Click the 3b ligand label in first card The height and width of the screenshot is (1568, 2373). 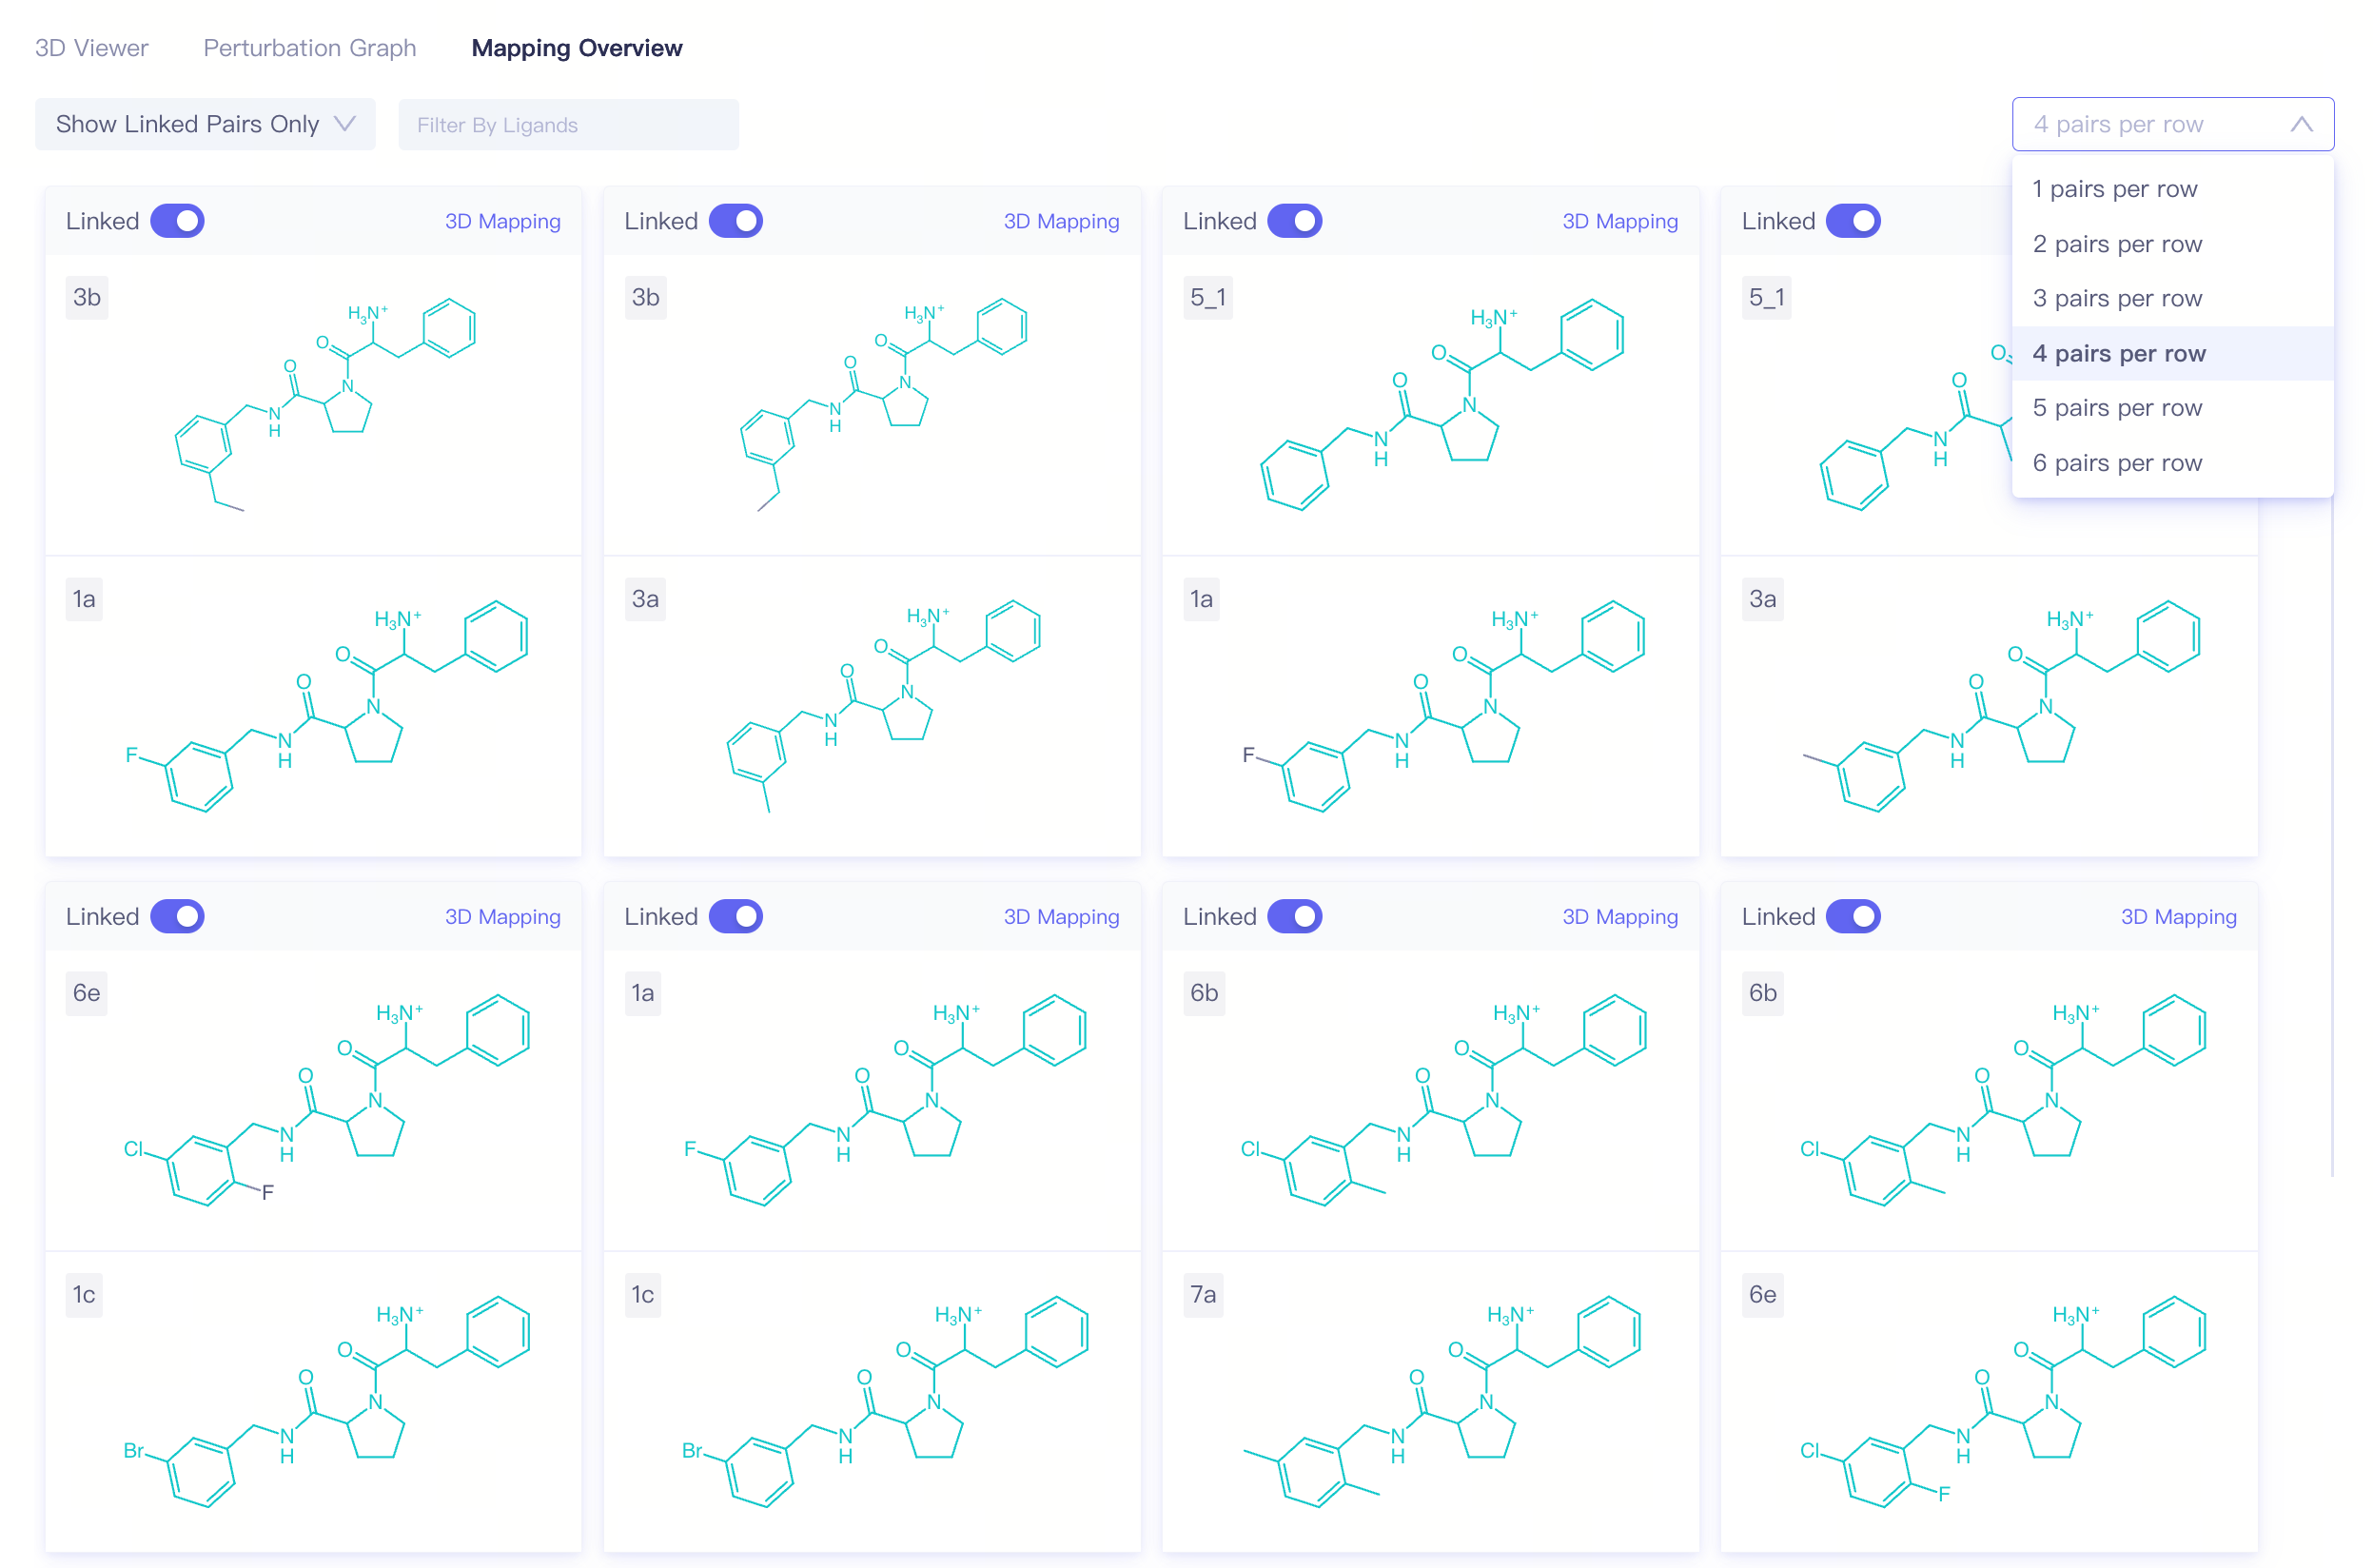[x=86, y=297]
